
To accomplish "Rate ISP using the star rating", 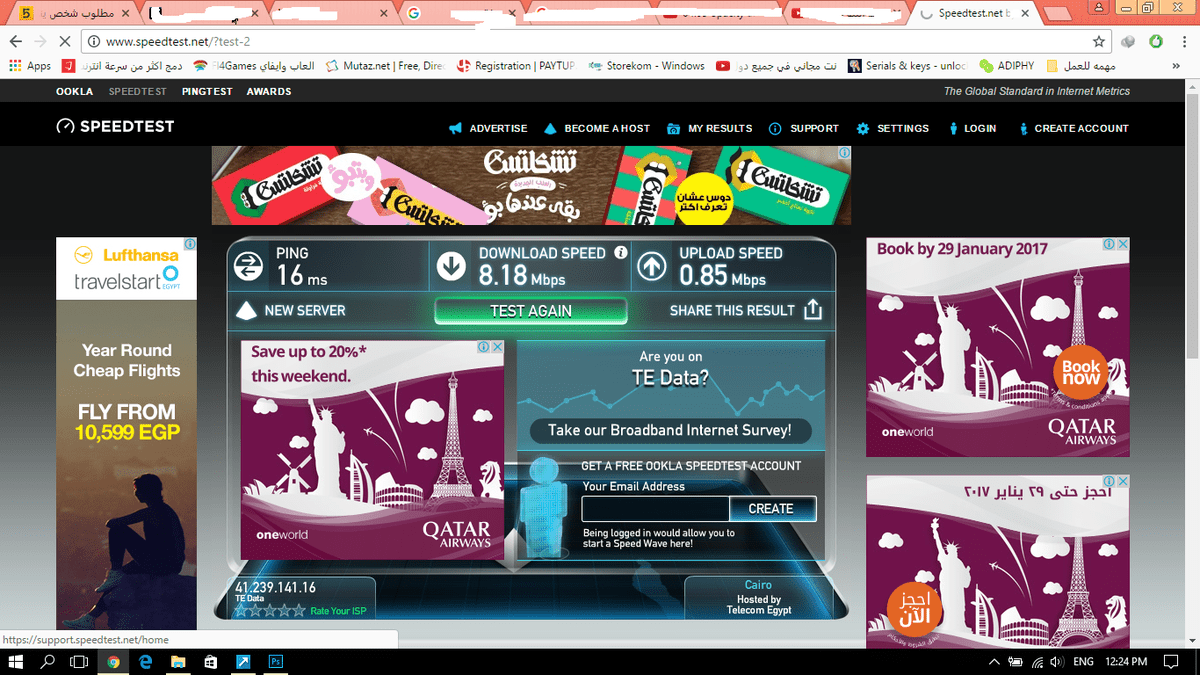I will point(270,610).
